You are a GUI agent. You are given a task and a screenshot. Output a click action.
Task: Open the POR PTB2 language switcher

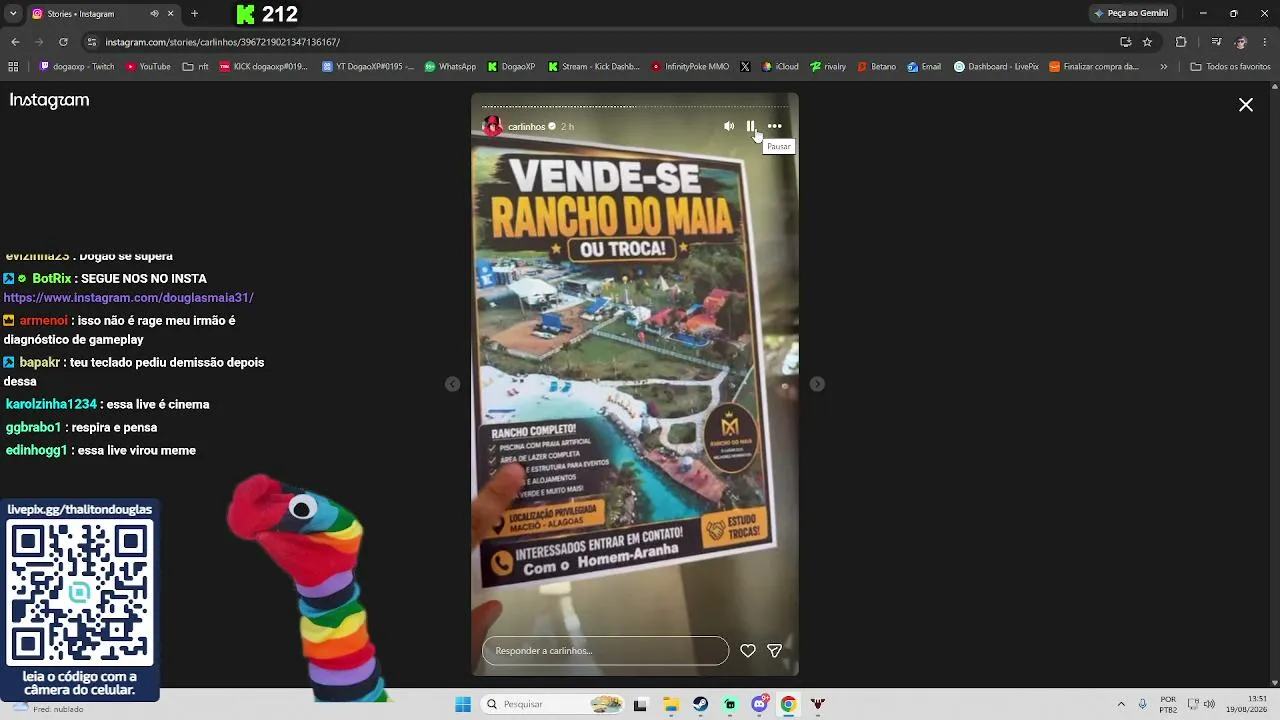coord(1168,704)
